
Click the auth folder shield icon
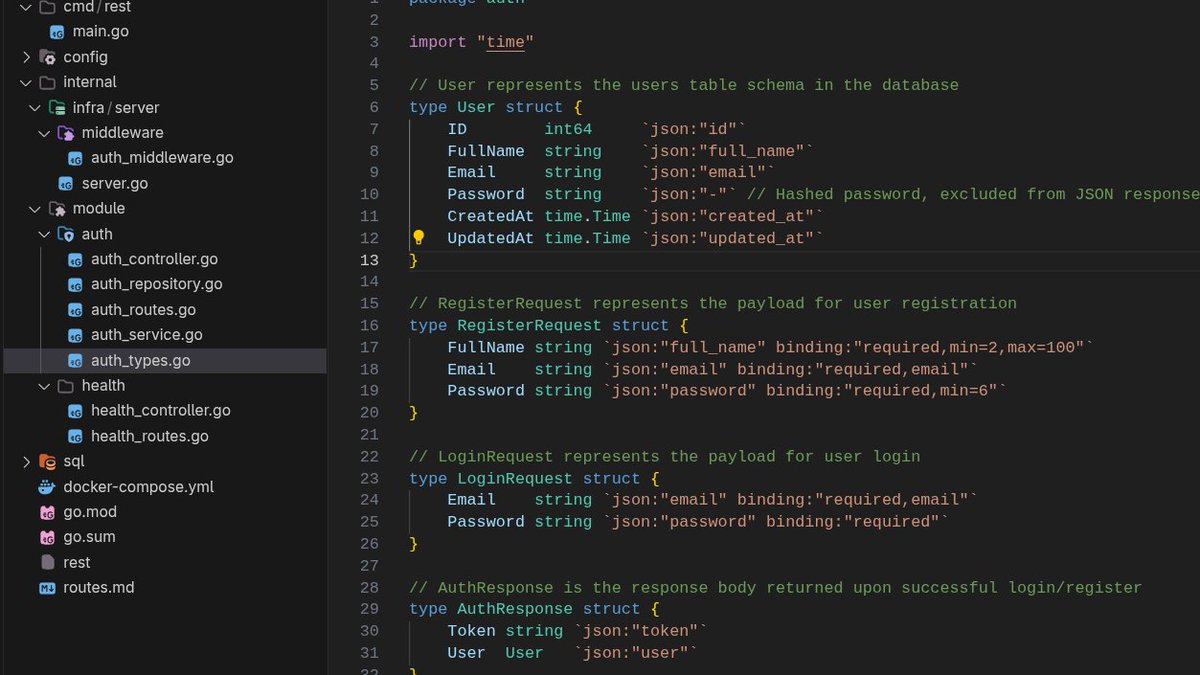click(x=66, y=234)
